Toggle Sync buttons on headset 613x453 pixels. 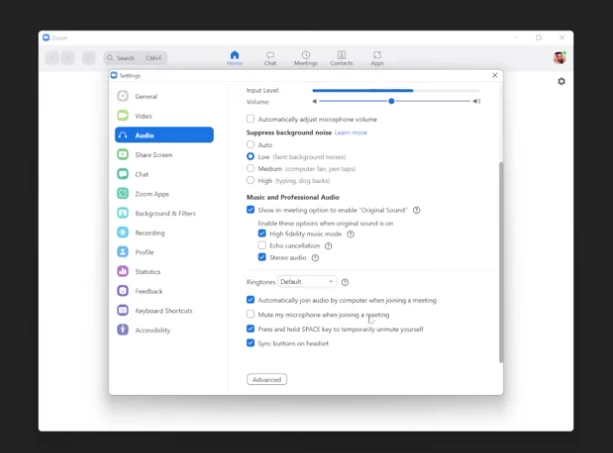point(251,343)
